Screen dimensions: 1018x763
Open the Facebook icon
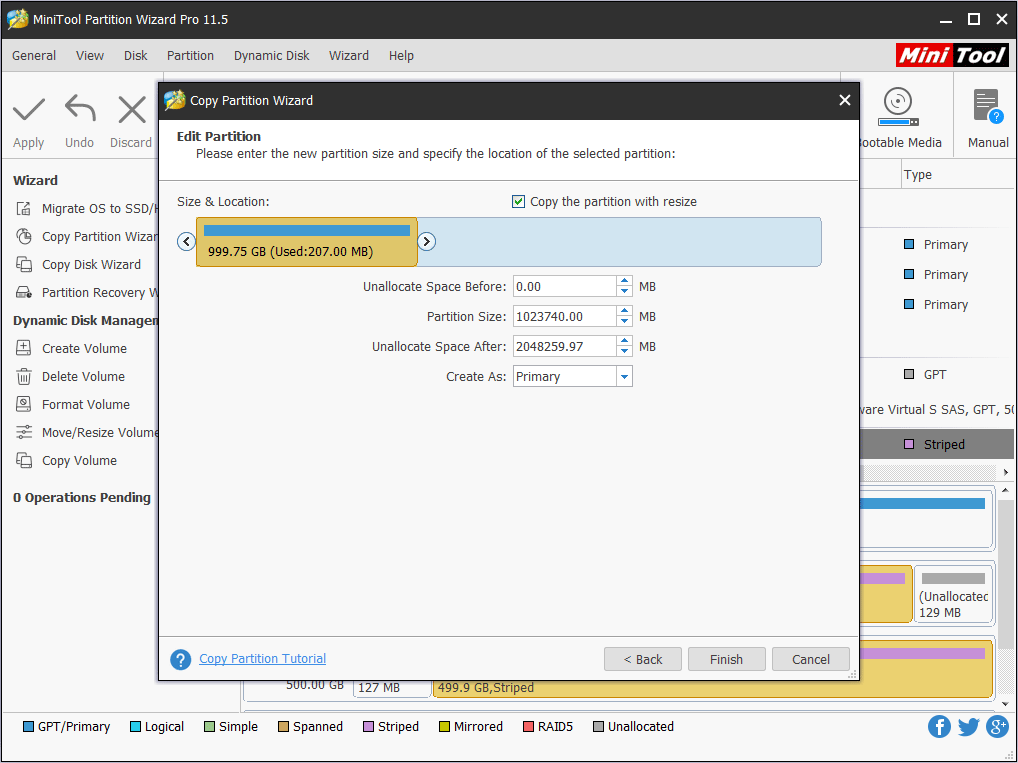coord(939,726)
